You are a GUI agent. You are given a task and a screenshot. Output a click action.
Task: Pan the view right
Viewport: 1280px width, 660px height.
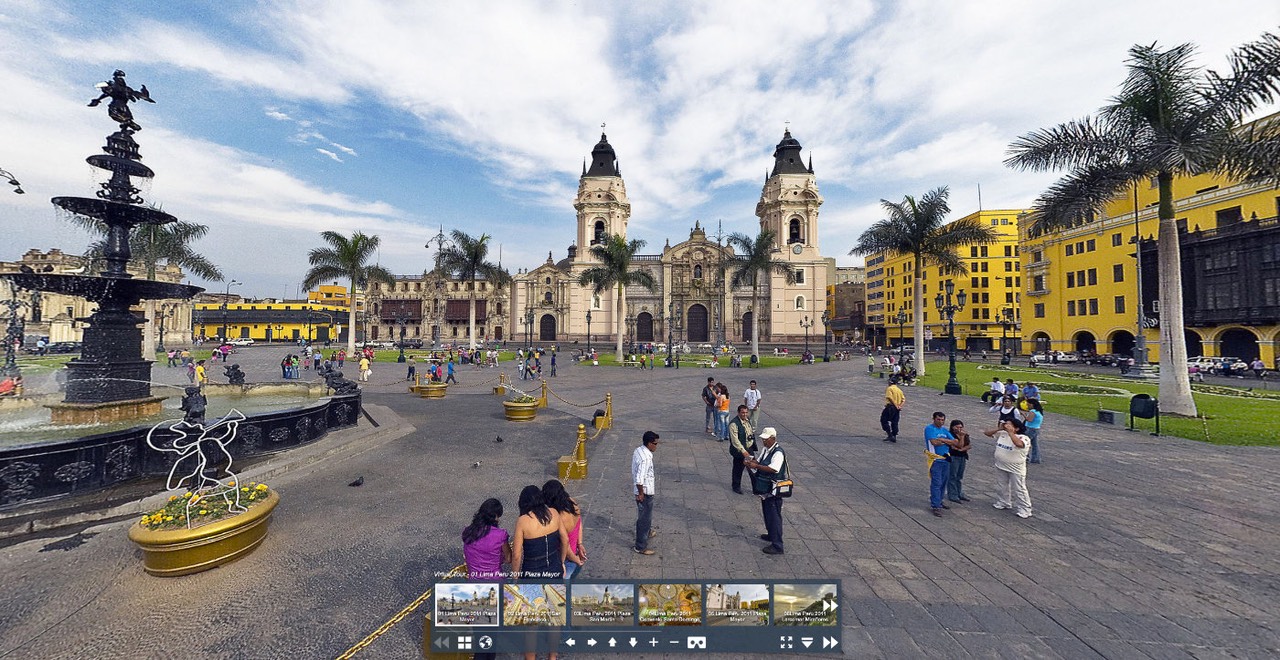(592, 642)
